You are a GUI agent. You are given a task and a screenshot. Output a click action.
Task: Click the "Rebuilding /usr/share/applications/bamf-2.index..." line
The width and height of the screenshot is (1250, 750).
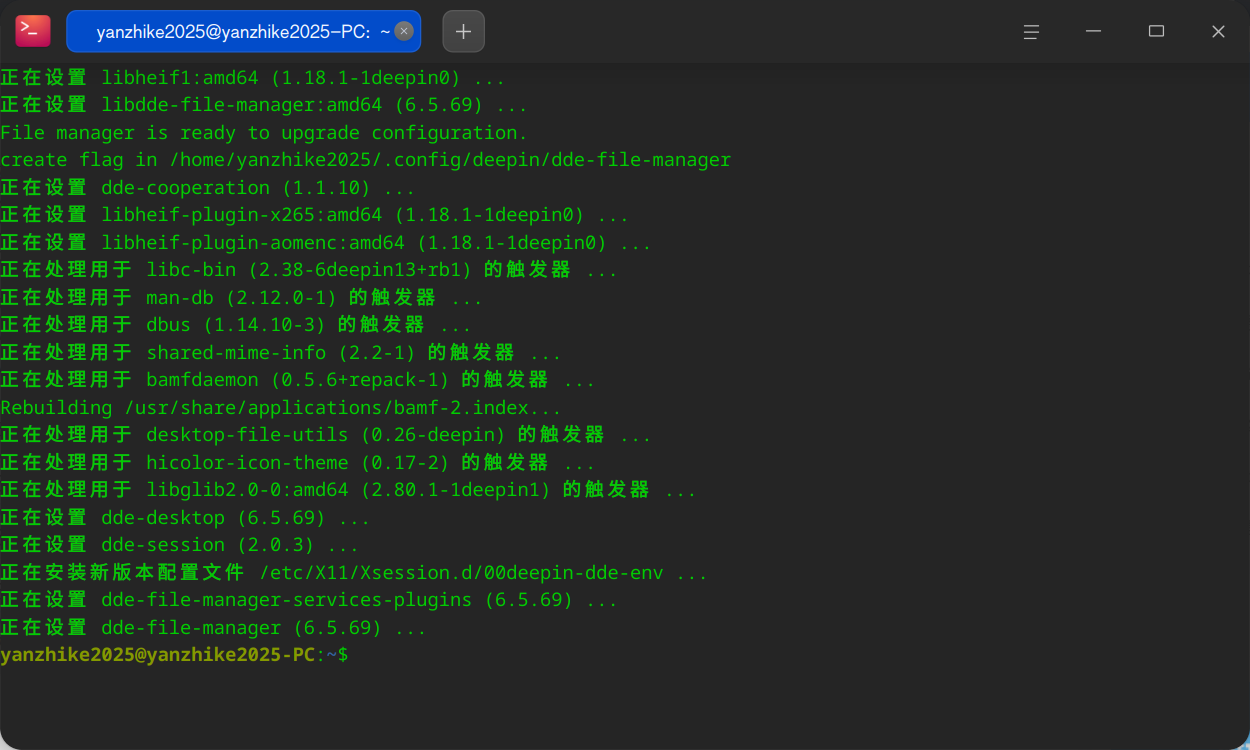click(x=281, y=408)
